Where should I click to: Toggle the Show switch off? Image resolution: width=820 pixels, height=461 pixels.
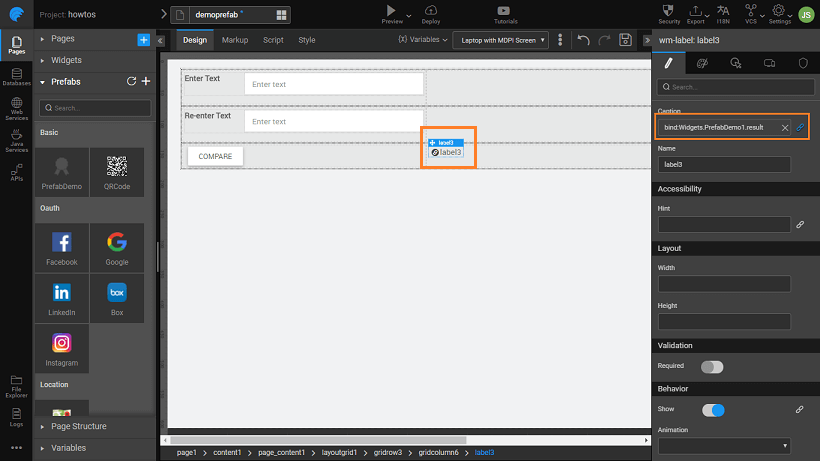click(712, 410)
